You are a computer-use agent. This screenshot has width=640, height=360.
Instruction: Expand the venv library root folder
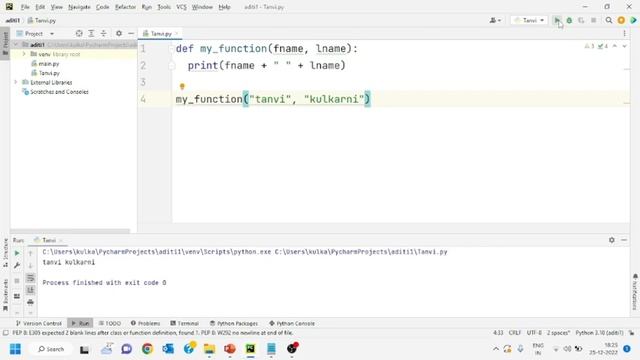(24, 54)
